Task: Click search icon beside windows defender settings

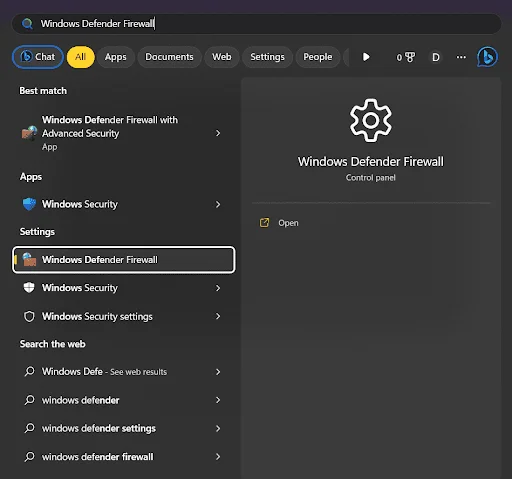Action: [29, 428]
